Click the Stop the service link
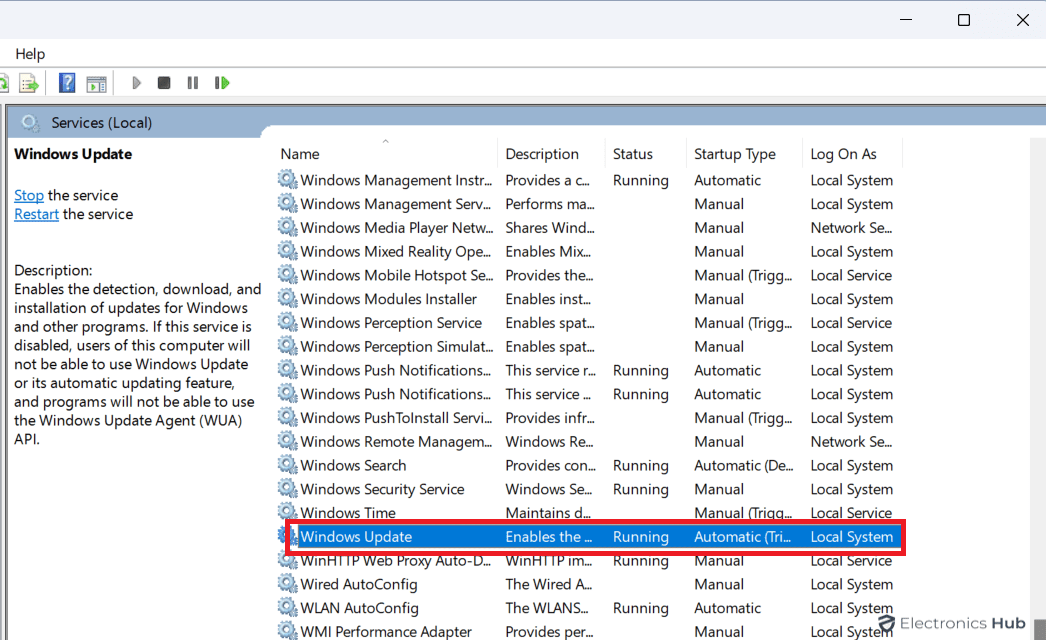 point(29,195)
